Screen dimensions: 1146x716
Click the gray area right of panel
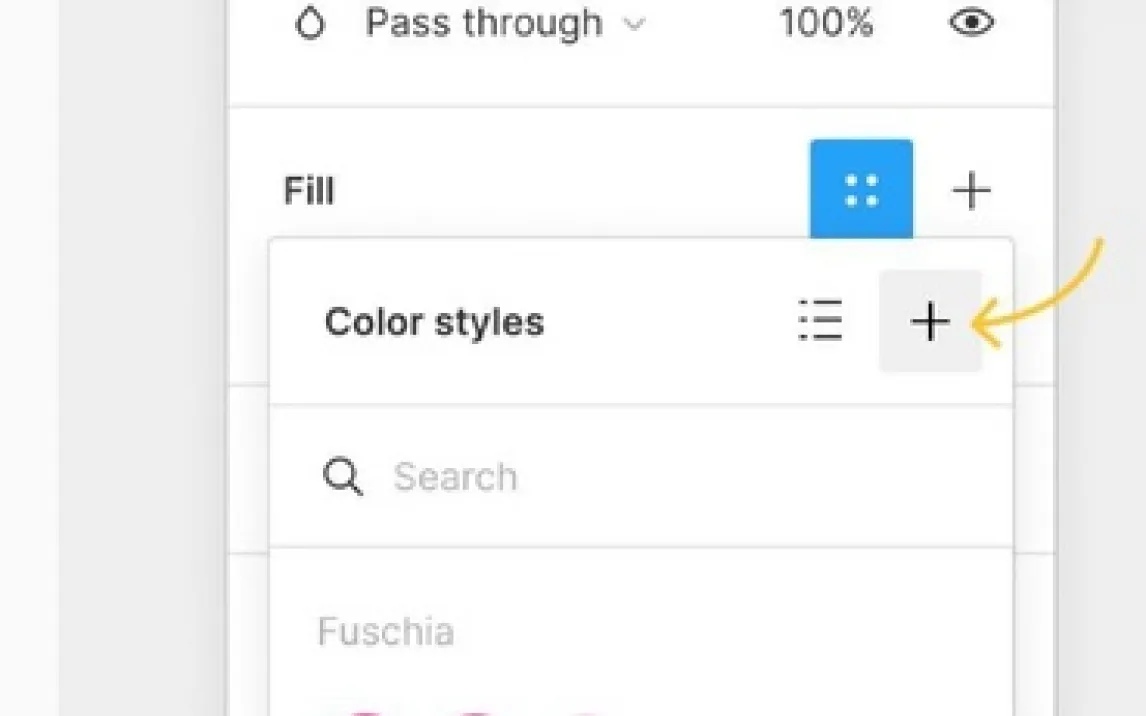1100,500
